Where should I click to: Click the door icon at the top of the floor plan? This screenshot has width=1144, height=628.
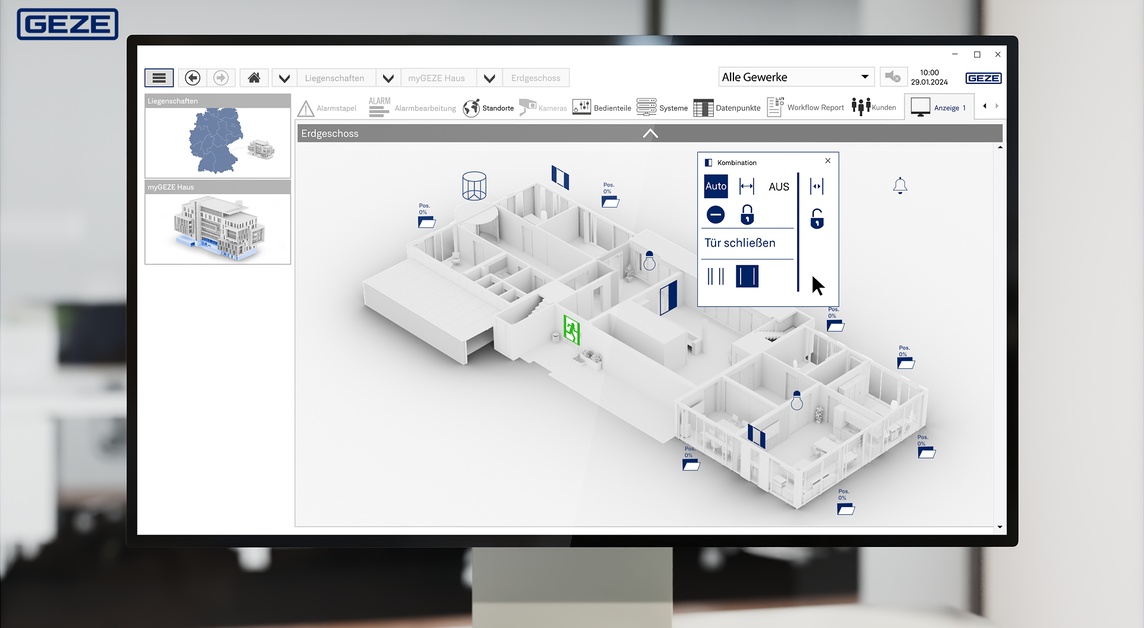[x=560, y=177]
